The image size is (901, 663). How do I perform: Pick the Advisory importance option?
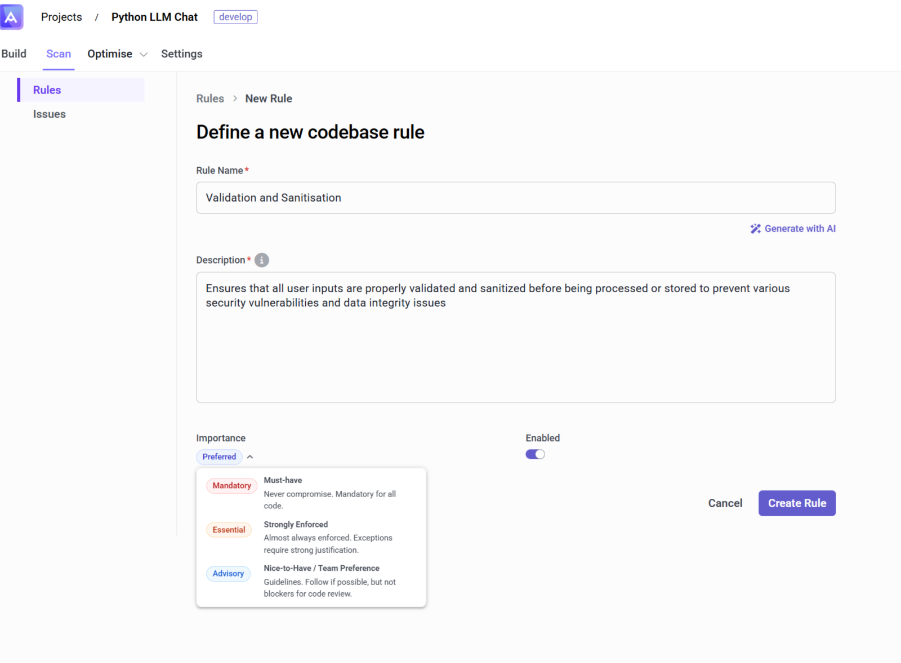228,573
